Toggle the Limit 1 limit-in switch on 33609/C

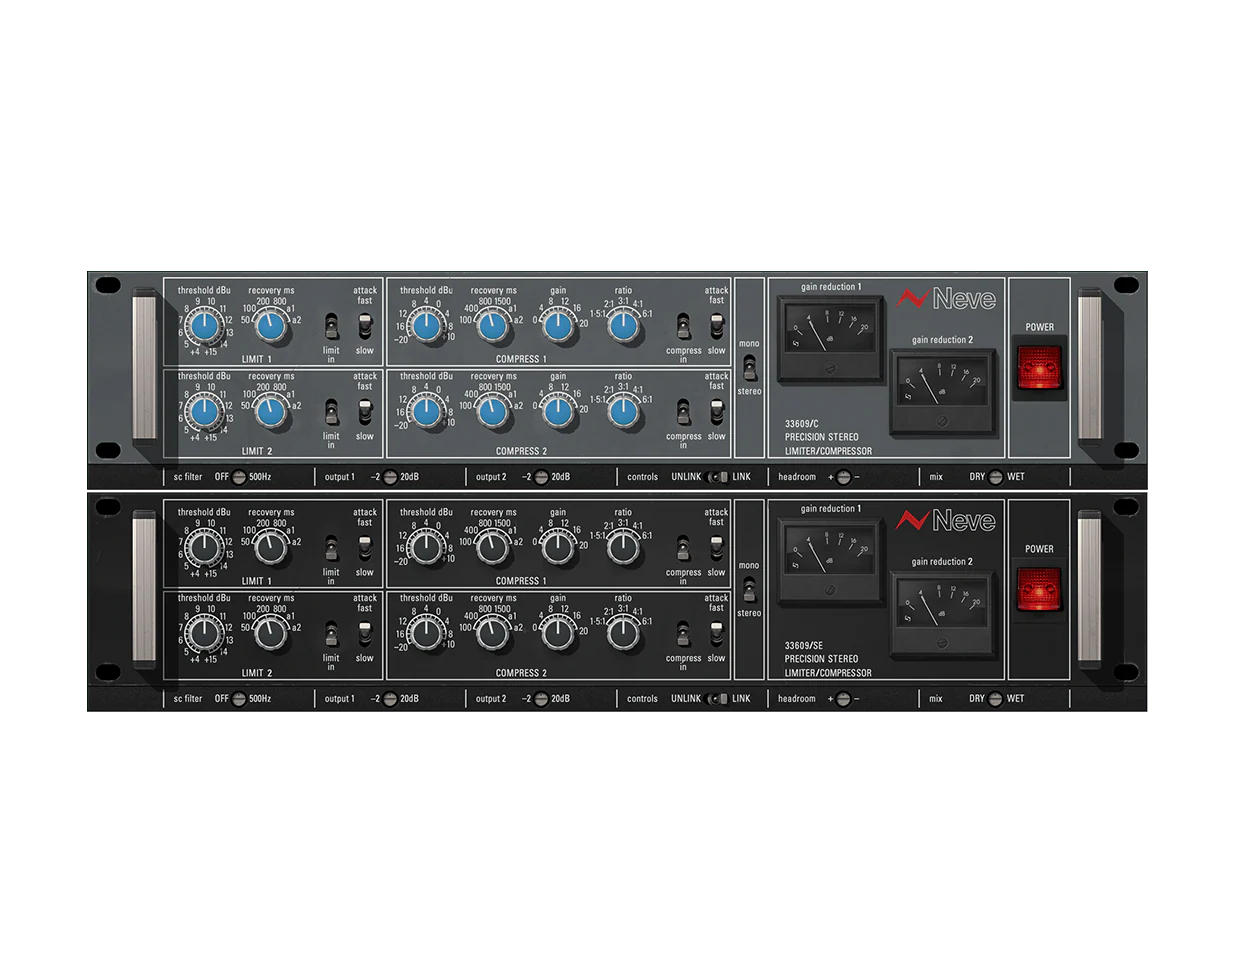tap(331, 326)
